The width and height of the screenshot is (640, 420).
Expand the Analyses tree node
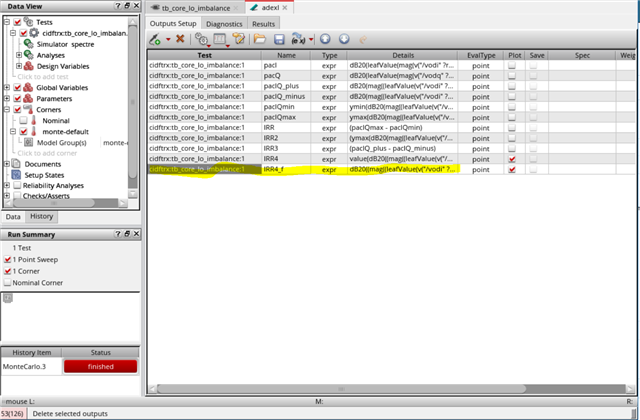[x=19, y=55]
